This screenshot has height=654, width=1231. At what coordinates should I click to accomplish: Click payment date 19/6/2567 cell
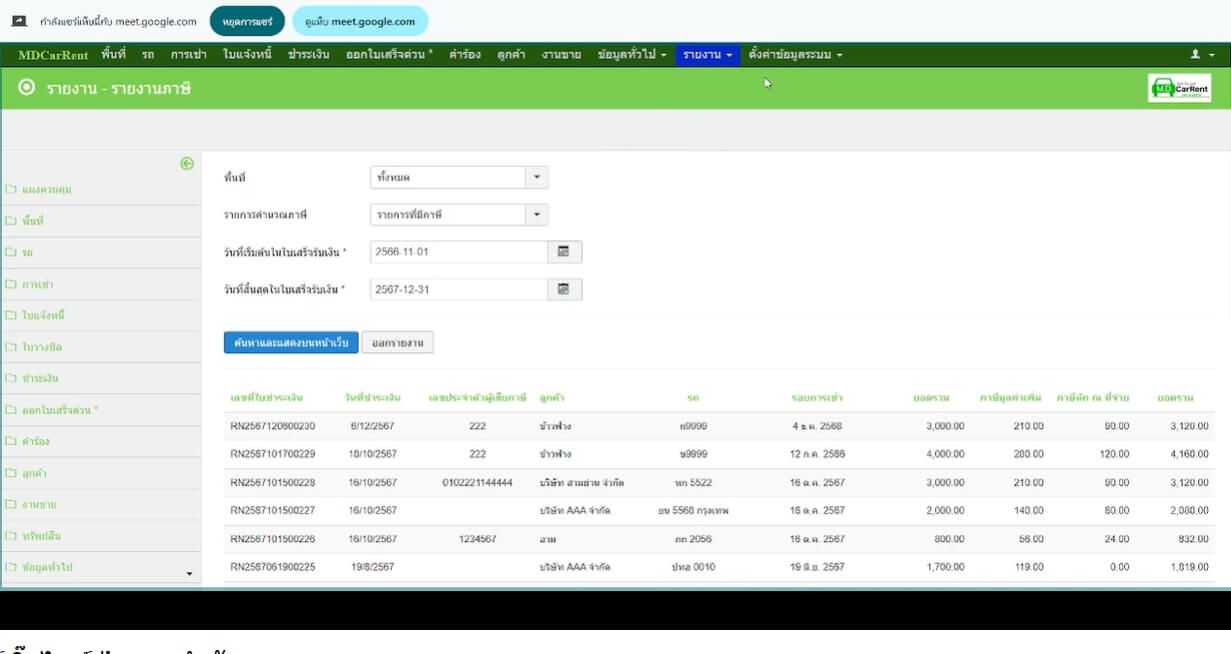(x=373, y=567)
